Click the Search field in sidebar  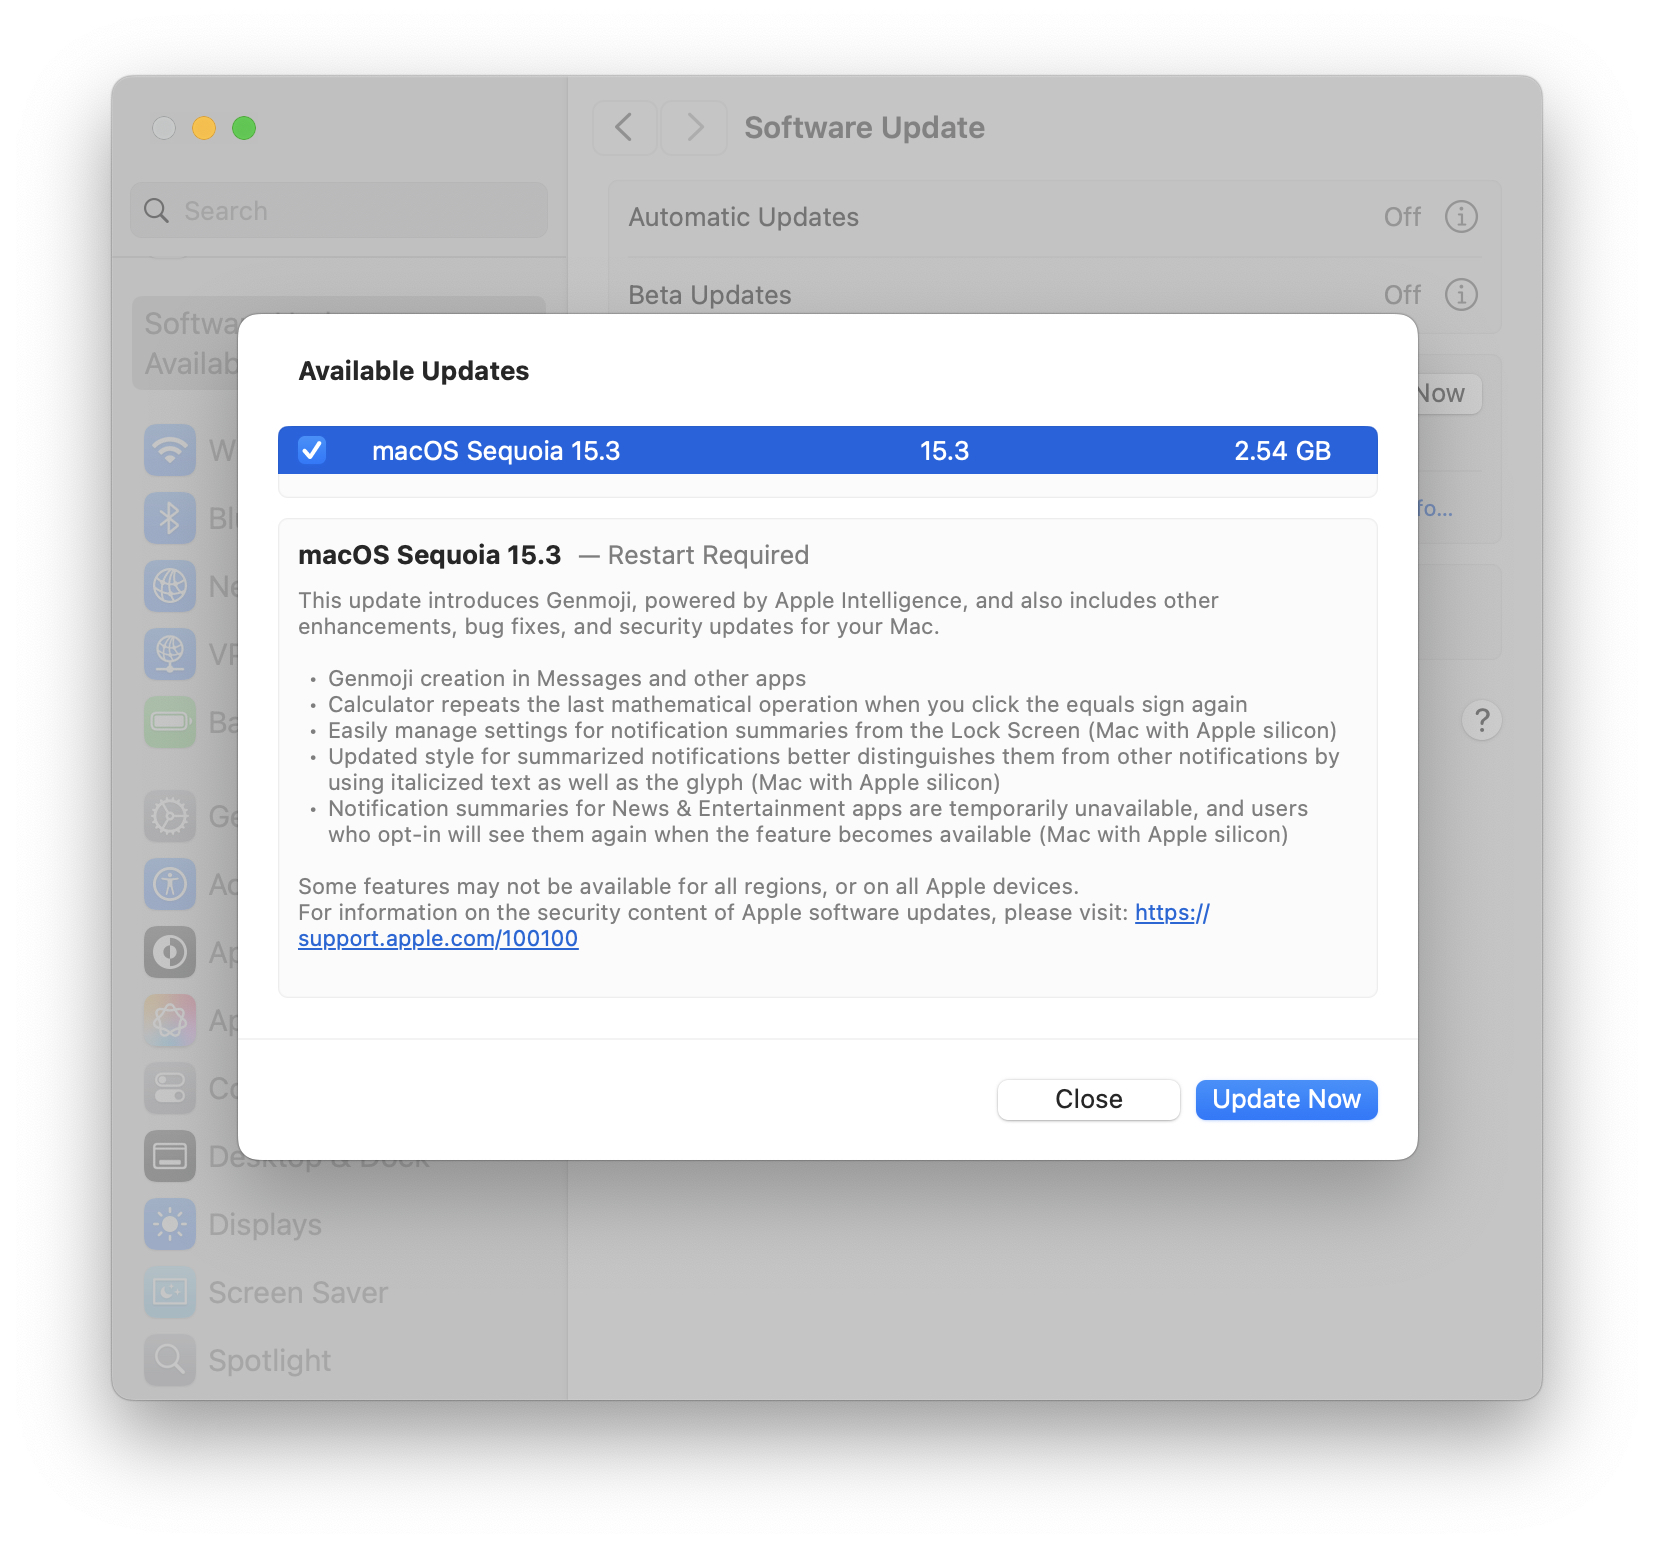point(339,210)
